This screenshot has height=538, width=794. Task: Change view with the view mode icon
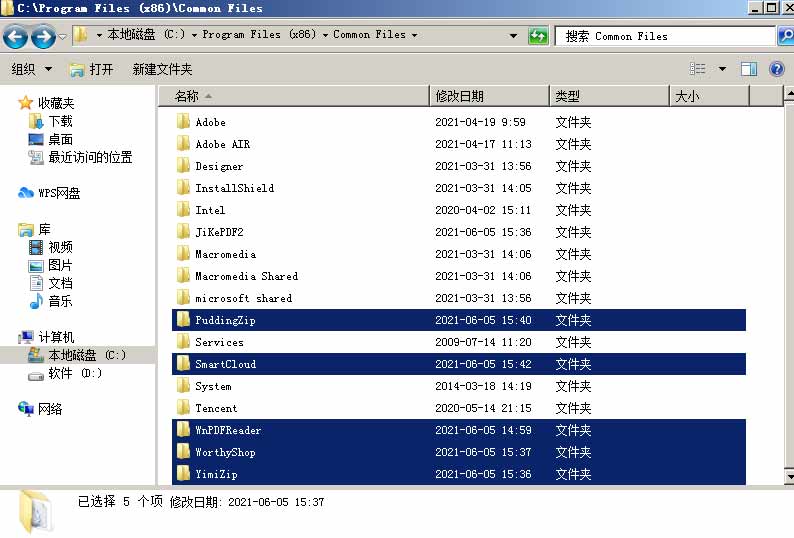tap(697, 68)
